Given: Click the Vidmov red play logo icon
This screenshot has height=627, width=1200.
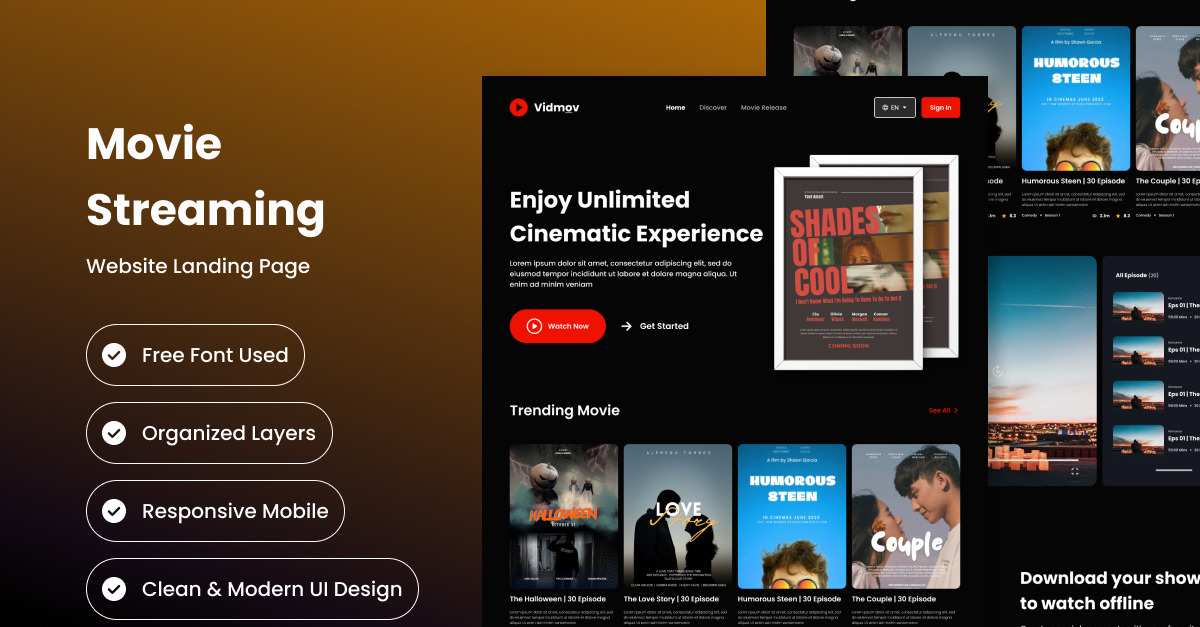Looking at the screenshot, I should [x=518, y=107].
